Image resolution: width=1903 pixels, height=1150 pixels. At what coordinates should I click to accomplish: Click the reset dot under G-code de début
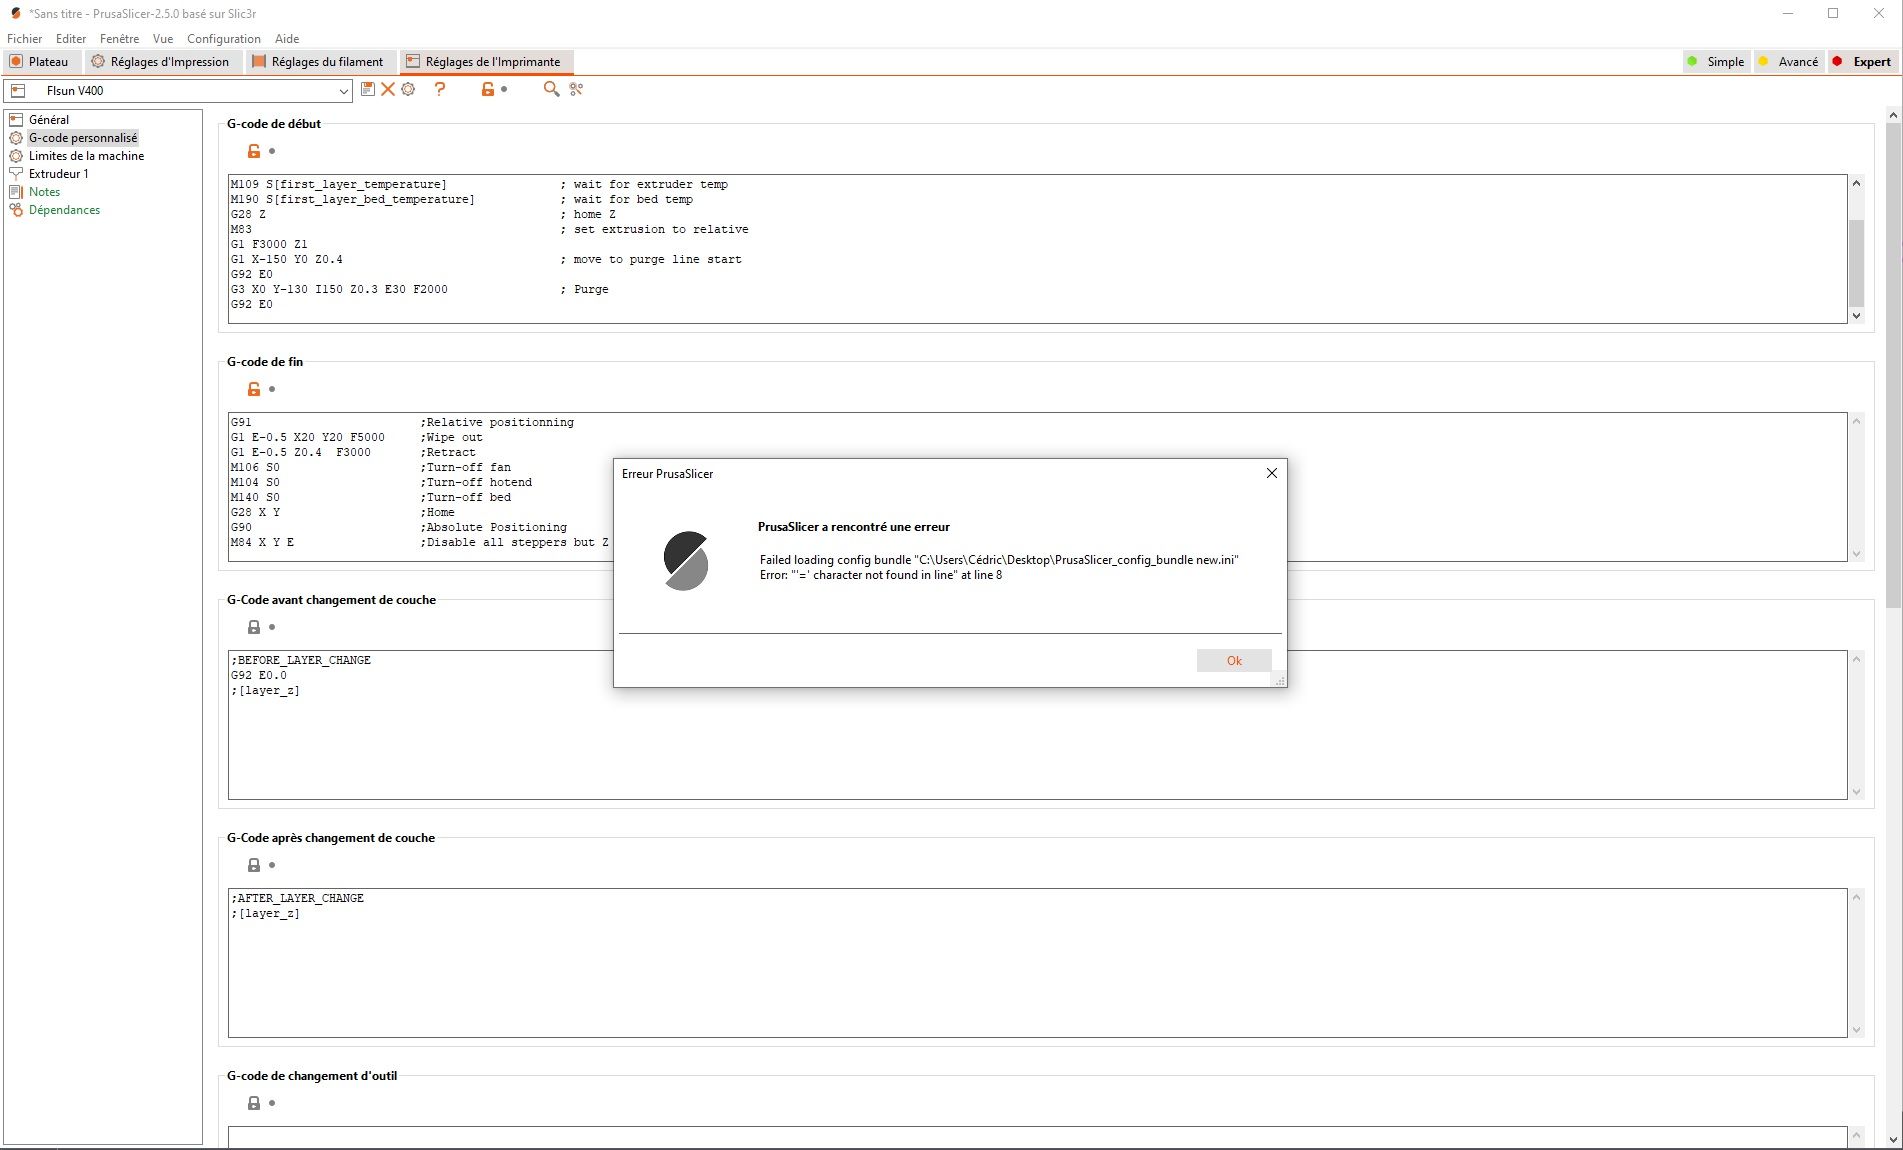(272, 151)
